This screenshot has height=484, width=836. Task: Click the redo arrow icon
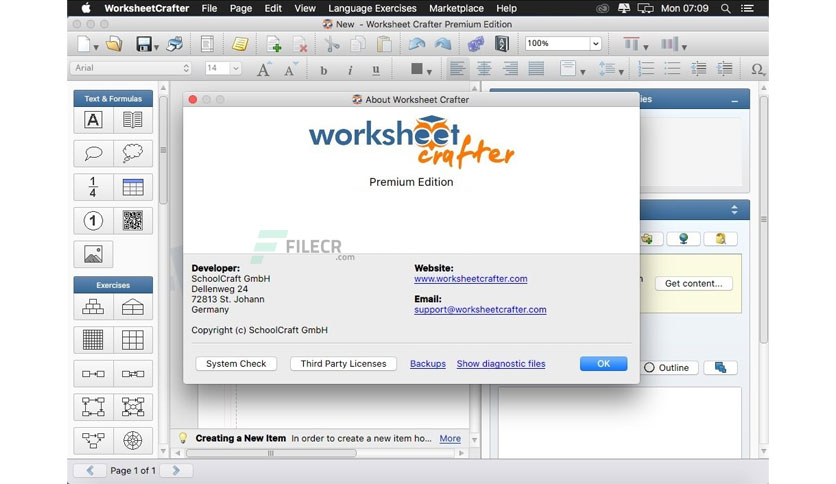(443, 44)
